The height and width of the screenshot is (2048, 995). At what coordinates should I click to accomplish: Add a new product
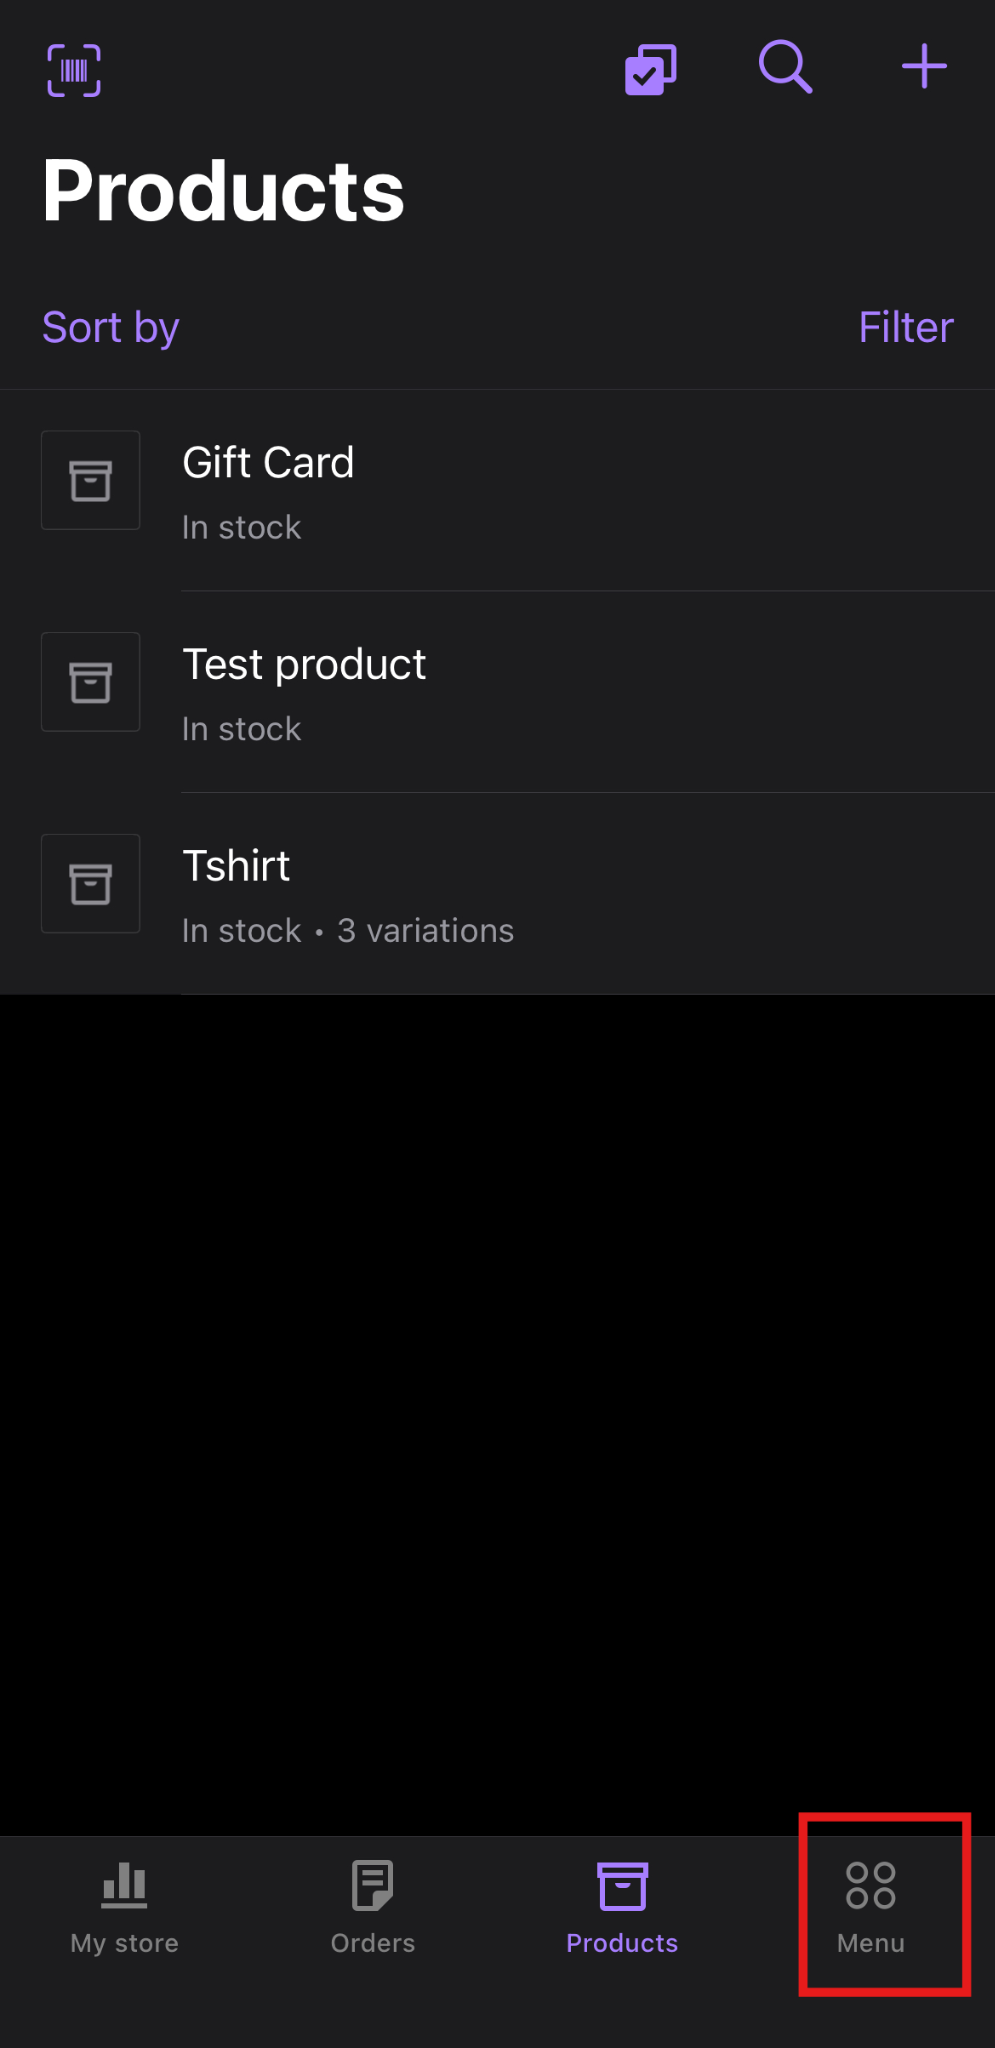point(924,68)
